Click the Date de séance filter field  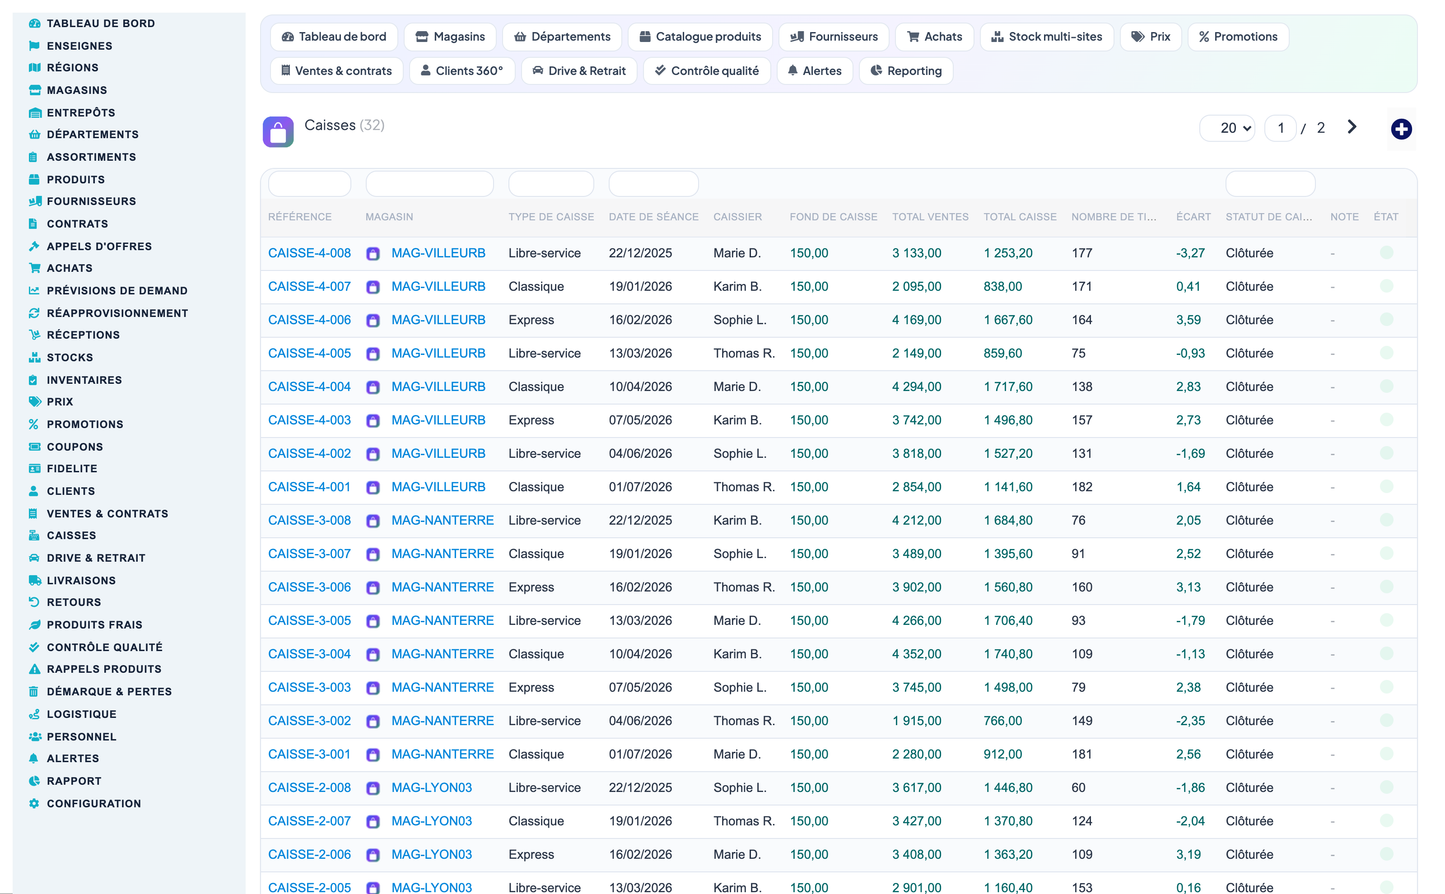pyautogui.click(x=654, y=184)
